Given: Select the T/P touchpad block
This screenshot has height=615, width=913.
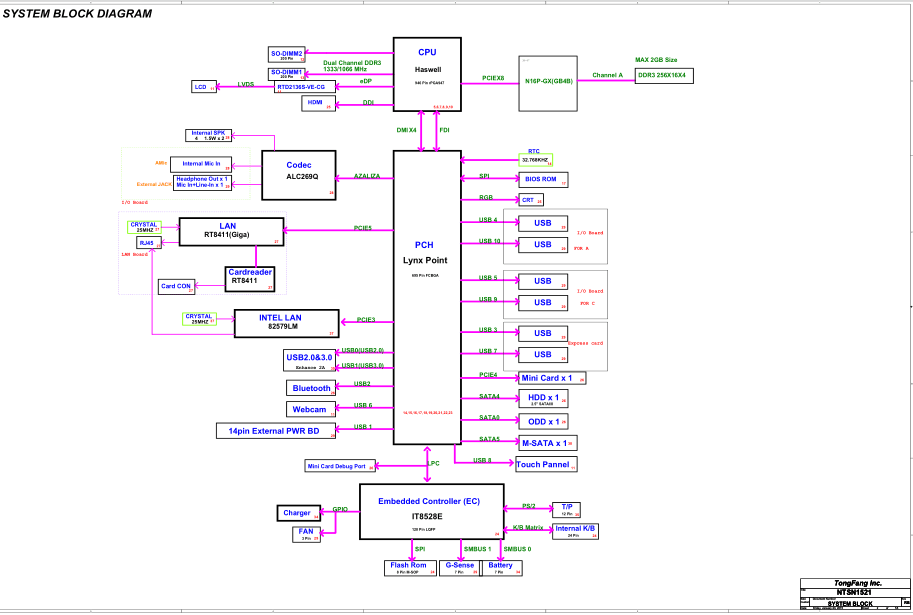Looking at the screenshot, I should point(567,510).
